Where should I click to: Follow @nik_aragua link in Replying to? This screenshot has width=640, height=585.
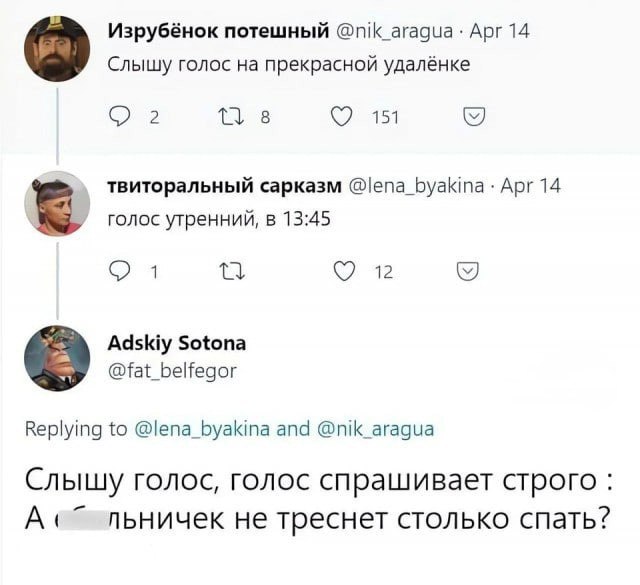tap(375, 429)
